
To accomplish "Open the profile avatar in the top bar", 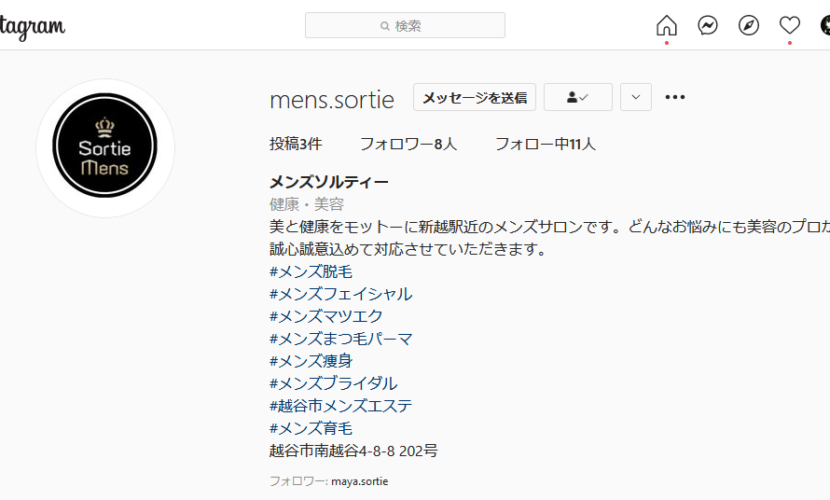I will click(x=825, y=25).
